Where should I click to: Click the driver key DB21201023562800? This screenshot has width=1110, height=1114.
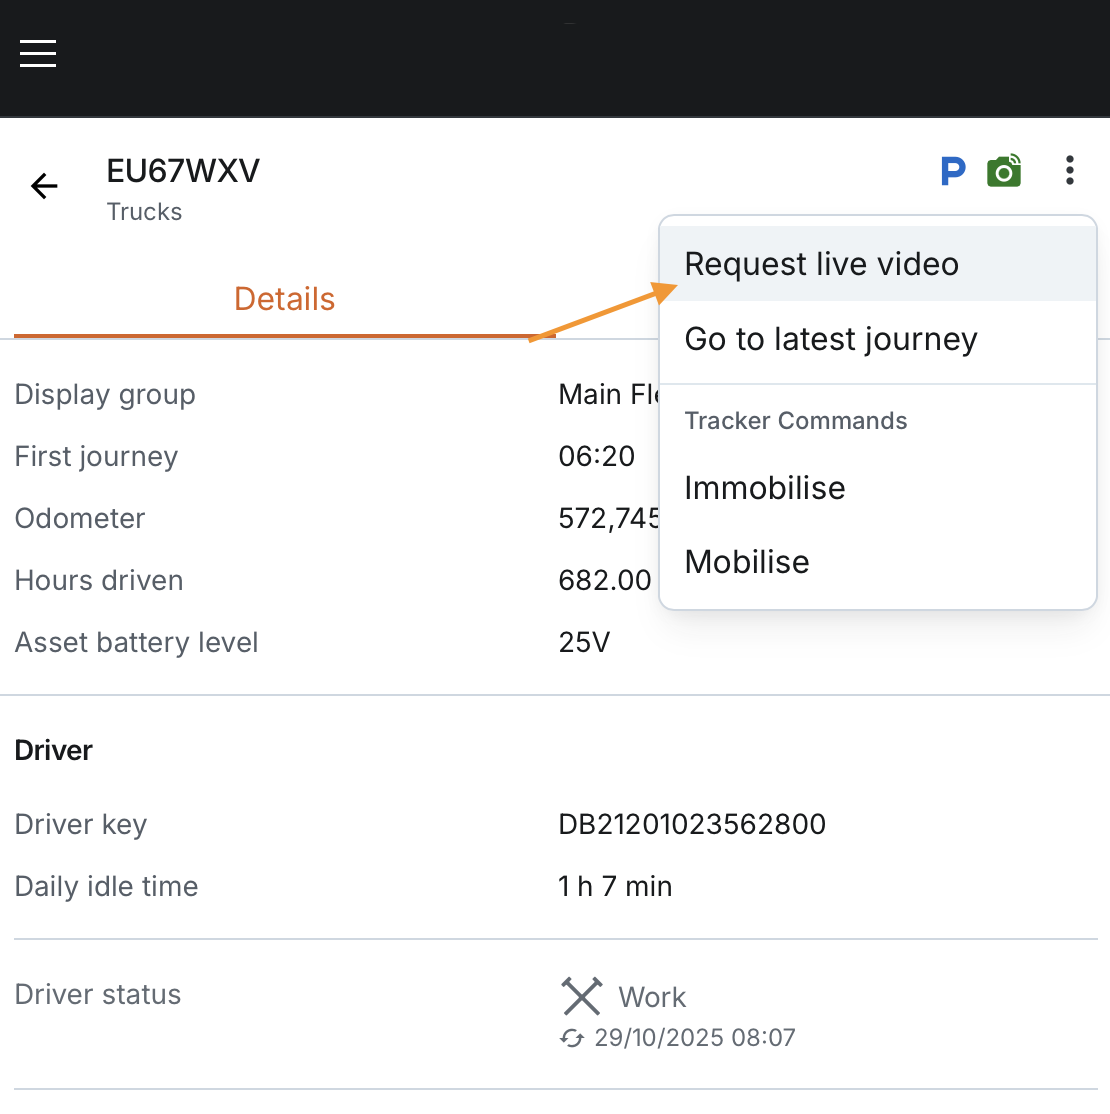[x=692, y=824]
